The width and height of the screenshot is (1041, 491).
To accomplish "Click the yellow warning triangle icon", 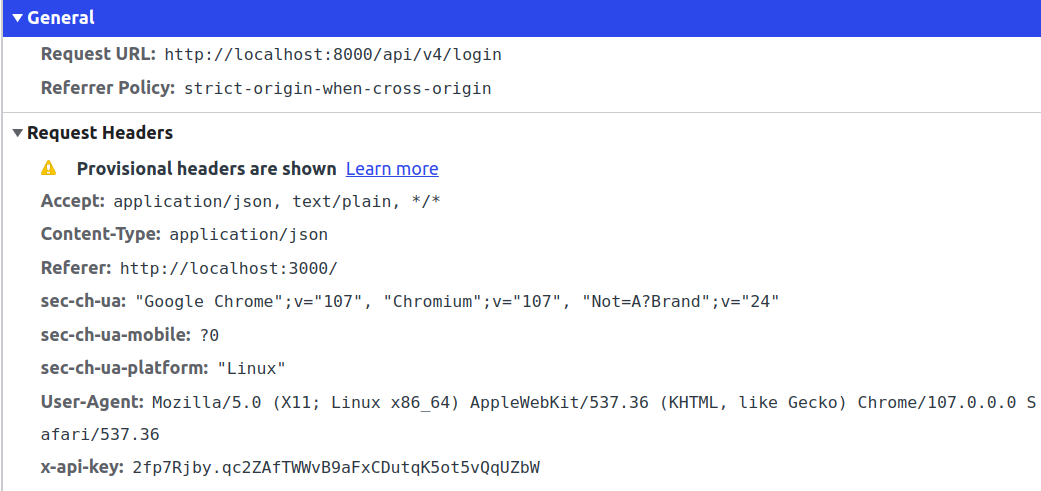I will click(x=48, y=169).
